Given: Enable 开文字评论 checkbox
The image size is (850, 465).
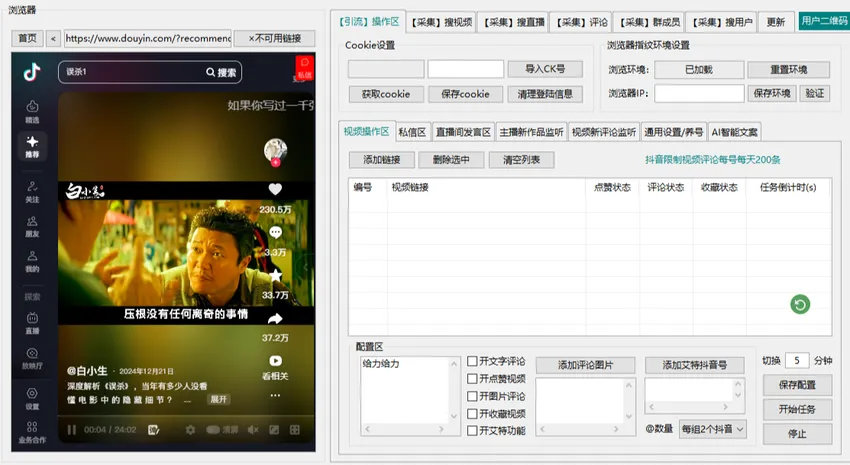Looking at the screenshot, I should [472, 361].
